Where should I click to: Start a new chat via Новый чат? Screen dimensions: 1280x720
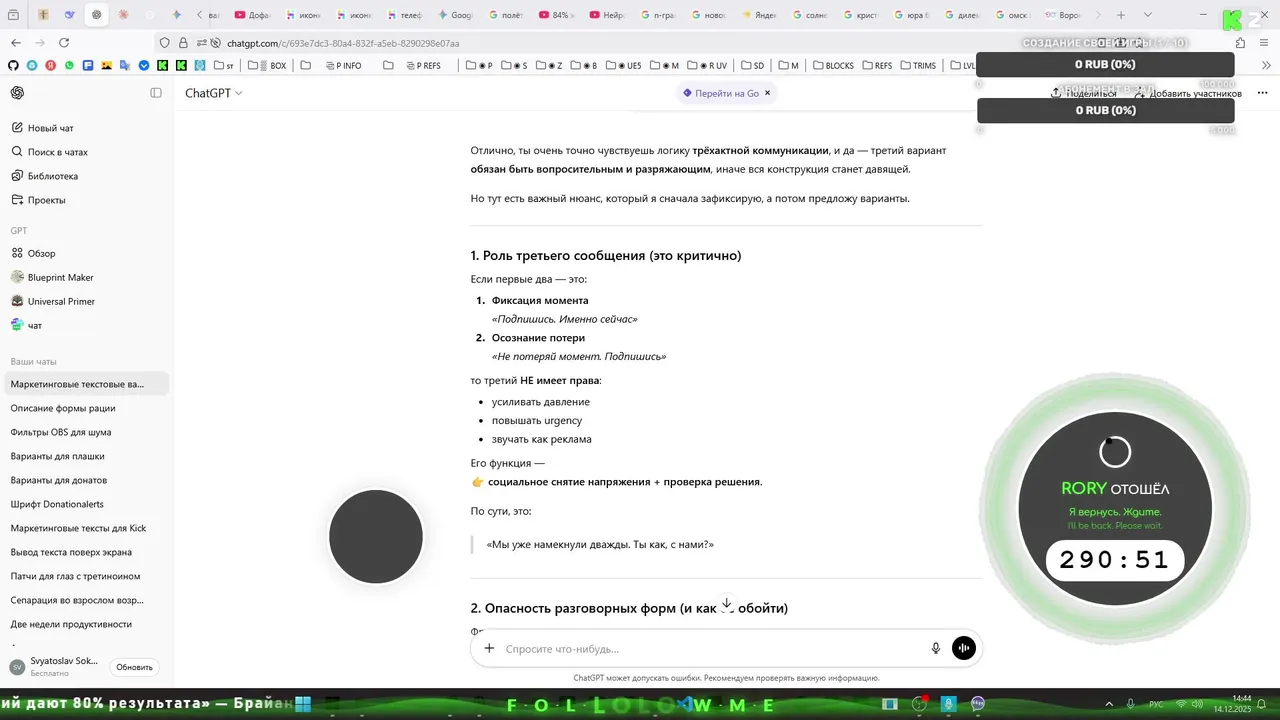click(42, 128)
